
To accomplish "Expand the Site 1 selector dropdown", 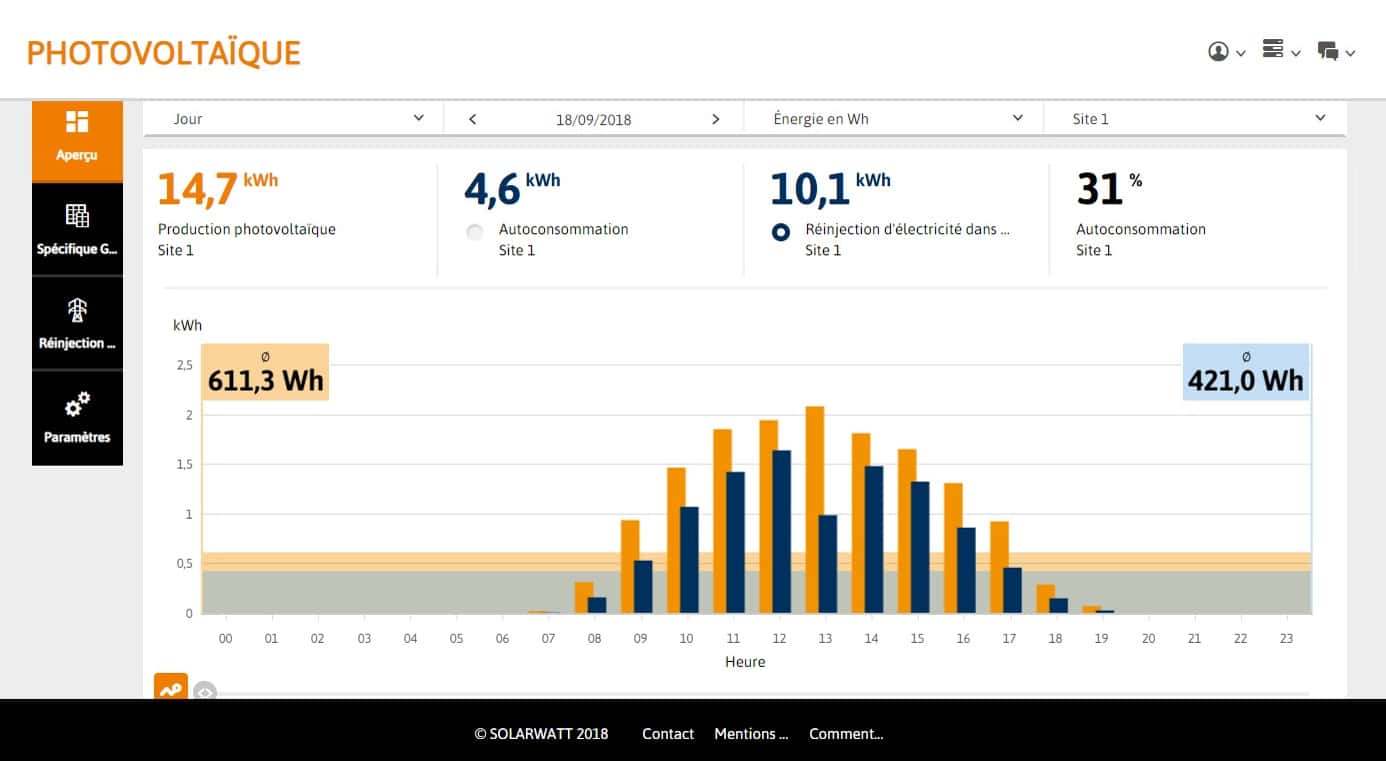I will coord(1195,119).
